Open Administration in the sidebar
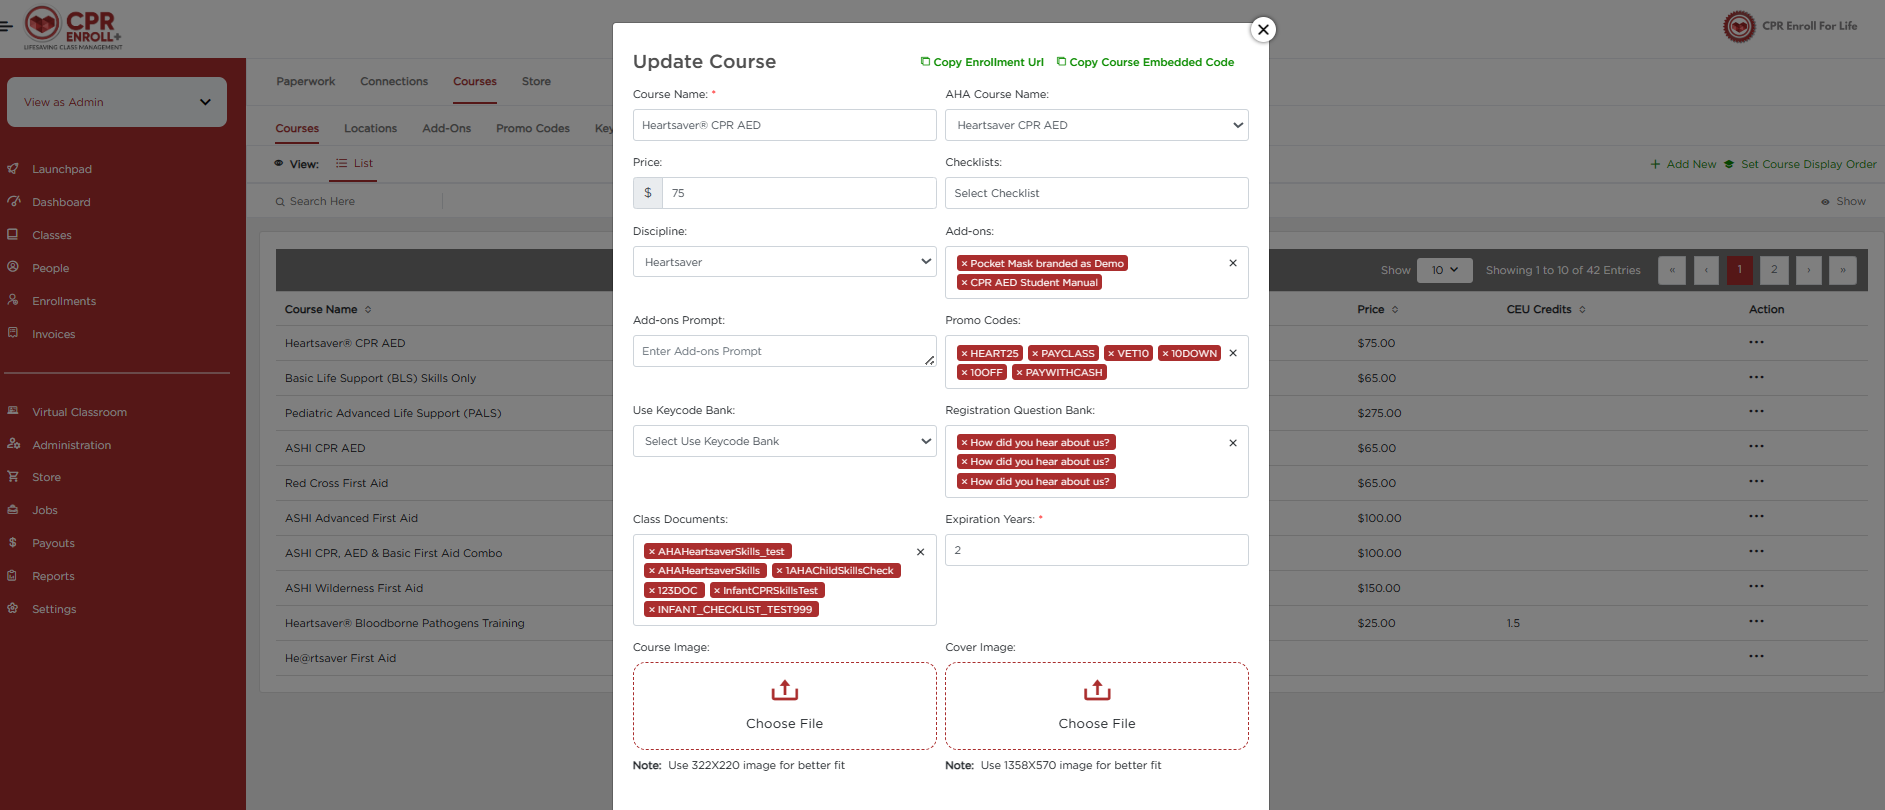Screen dimensions: 1885x810 point(72,445)
